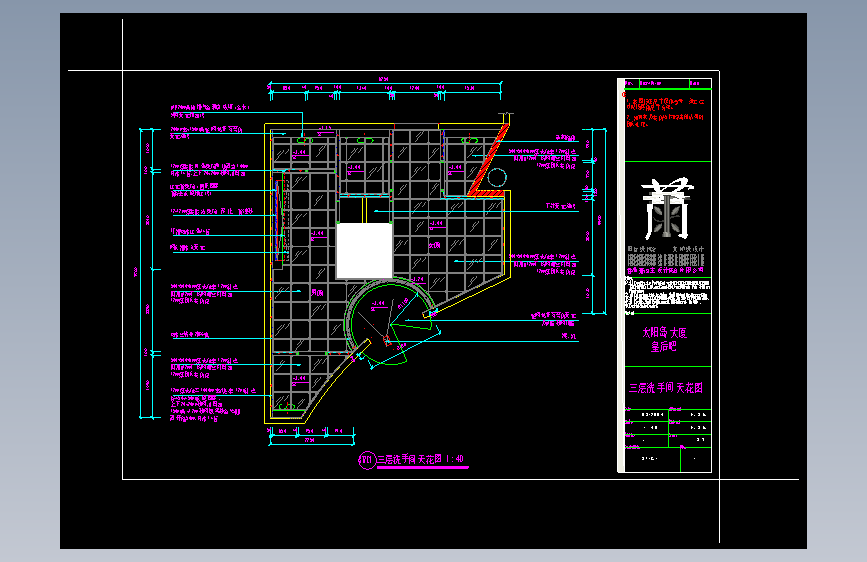Select the 男厕 room label in the plan

coord(317,293)
